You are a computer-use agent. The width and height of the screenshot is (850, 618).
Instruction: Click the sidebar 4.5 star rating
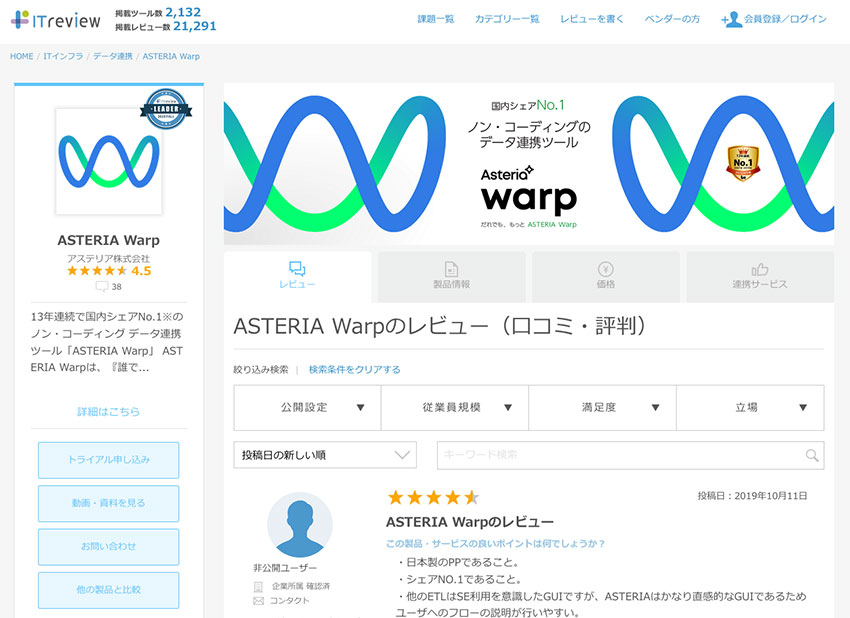109,271
